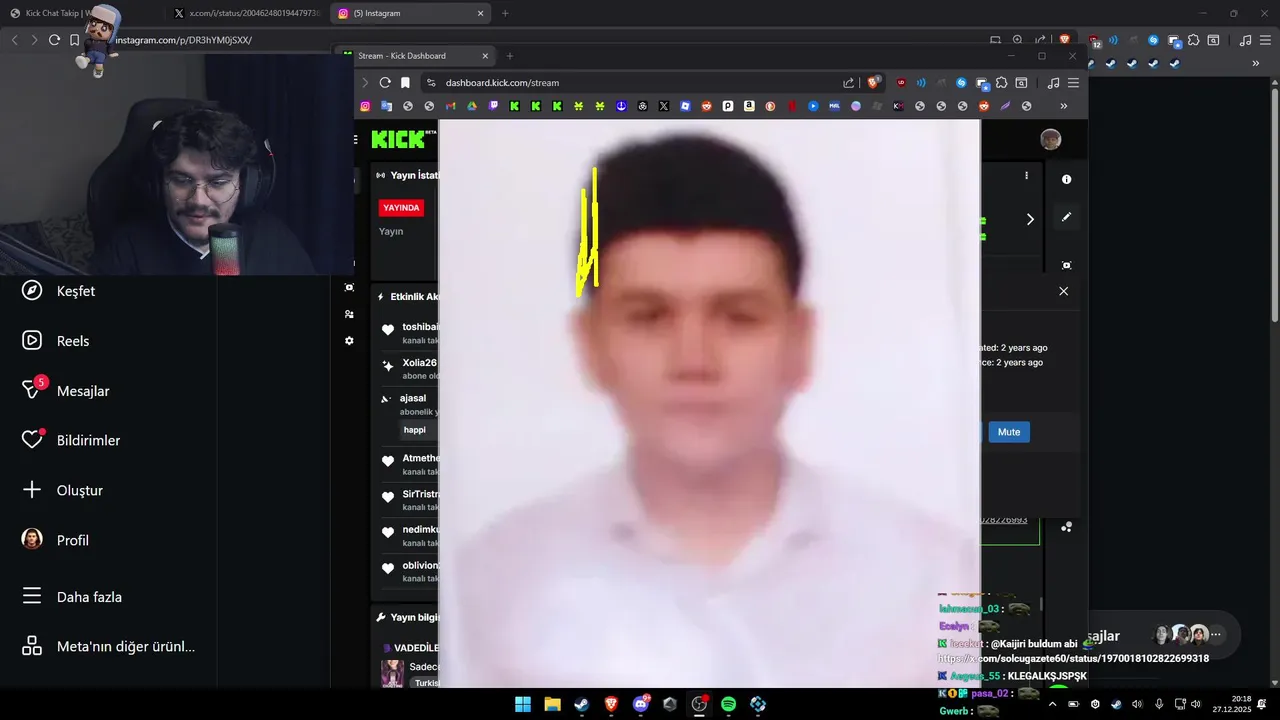Close the Kick user card with the X
The width and height of the screenshot is (1280, 720).
(x=1063, y=291)
